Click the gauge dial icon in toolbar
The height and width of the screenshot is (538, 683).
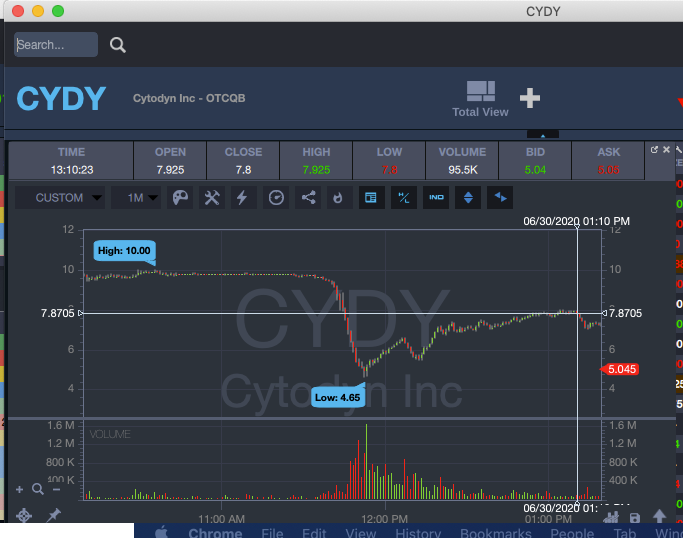tap(276, 198)
